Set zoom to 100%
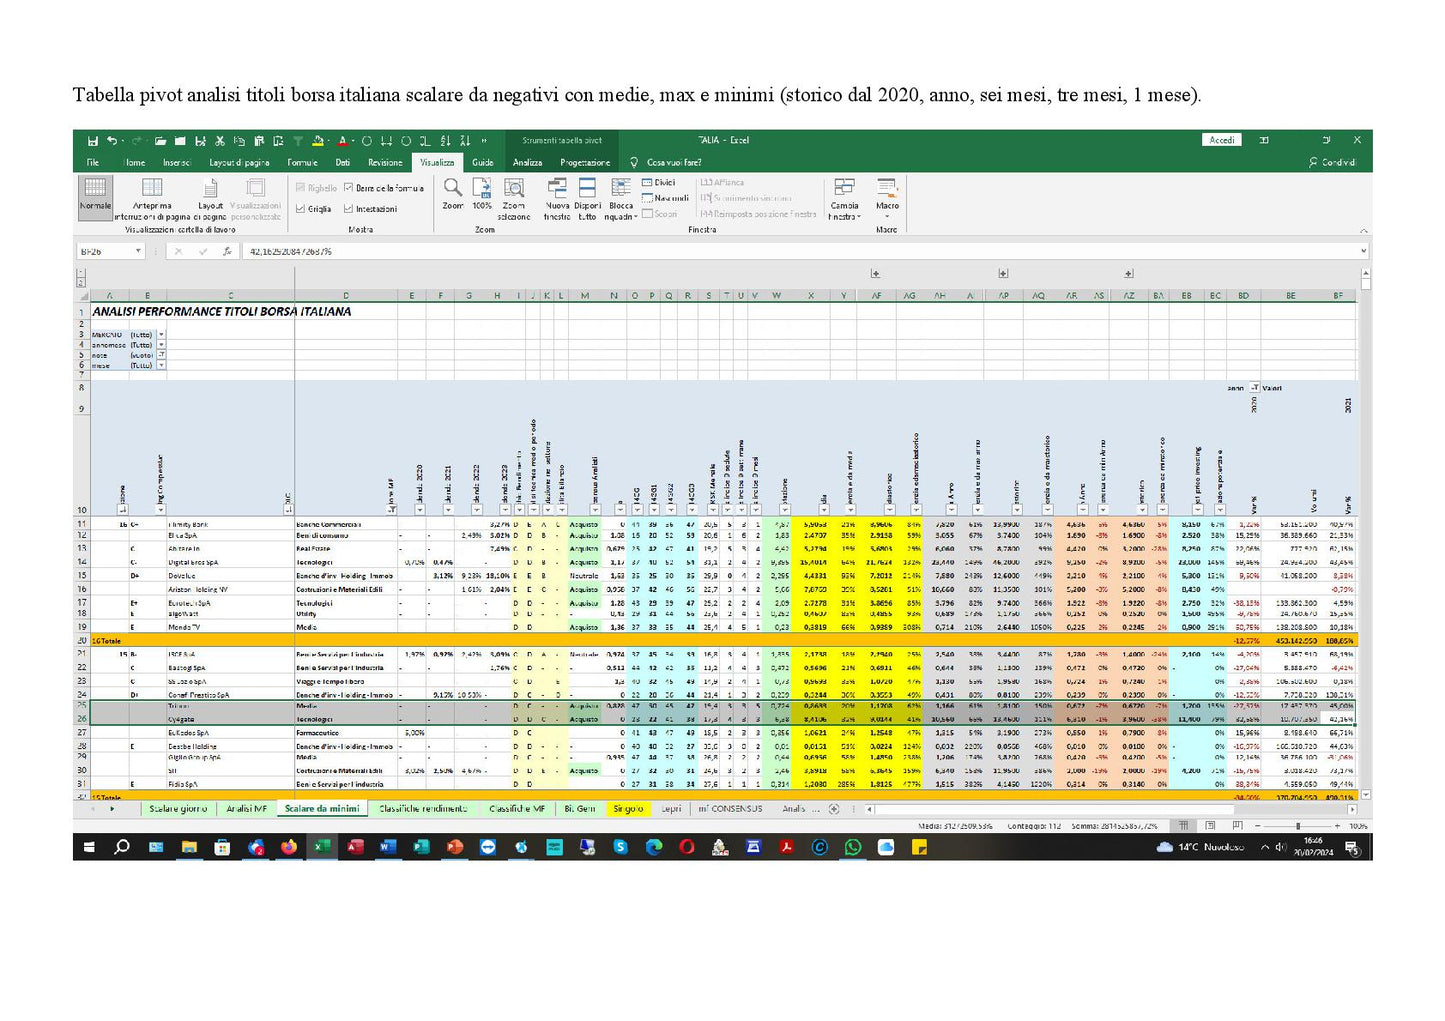The image size is (1445, 1021). [x=482, y=194]
